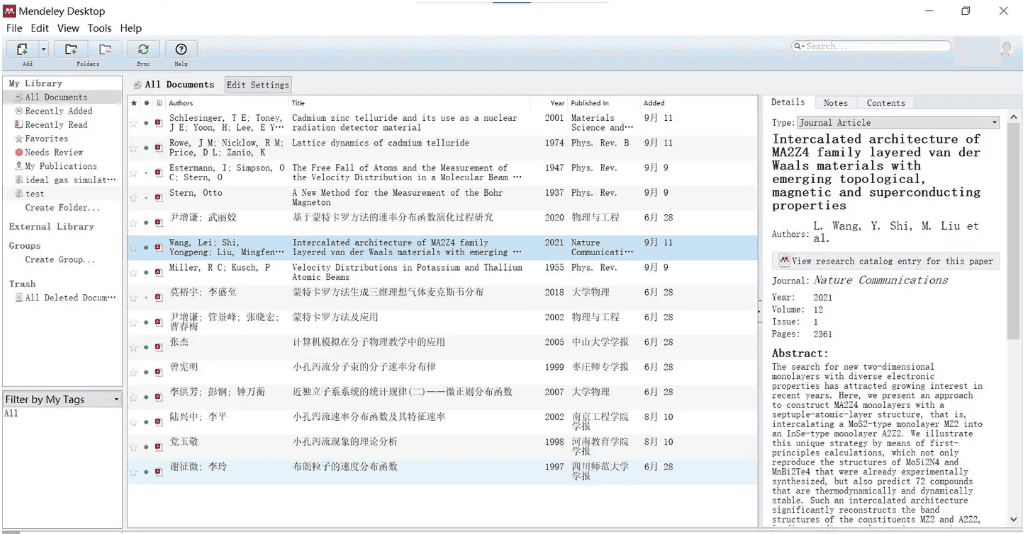This screenshot has height=534, width=1024.
Task: Toggle read dot for Miller, R C paper
Action: point(146,273)
